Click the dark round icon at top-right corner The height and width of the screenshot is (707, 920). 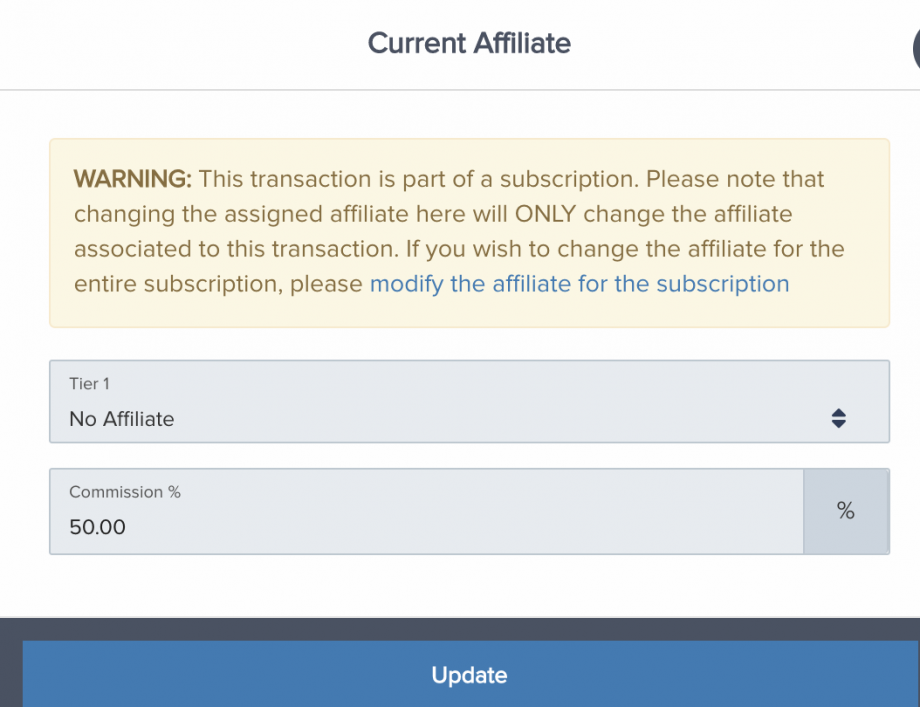coord(914,45)
